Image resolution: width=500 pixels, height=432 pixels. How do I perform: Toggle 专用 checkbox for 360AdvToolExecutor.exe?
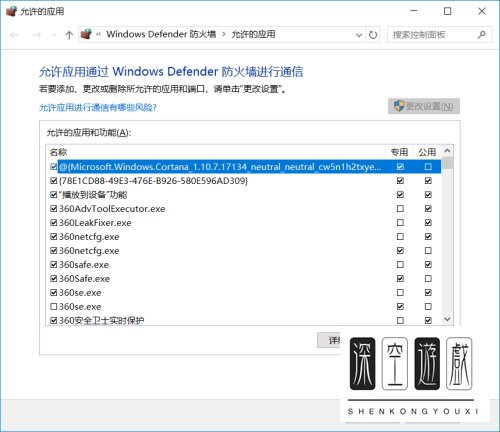coord(400,209)
